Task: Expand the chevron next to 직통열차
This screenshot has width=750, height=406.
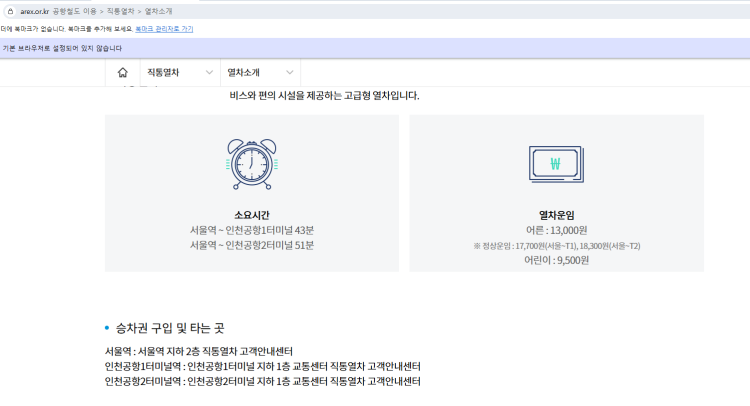Action: click(x=209, y=73)
